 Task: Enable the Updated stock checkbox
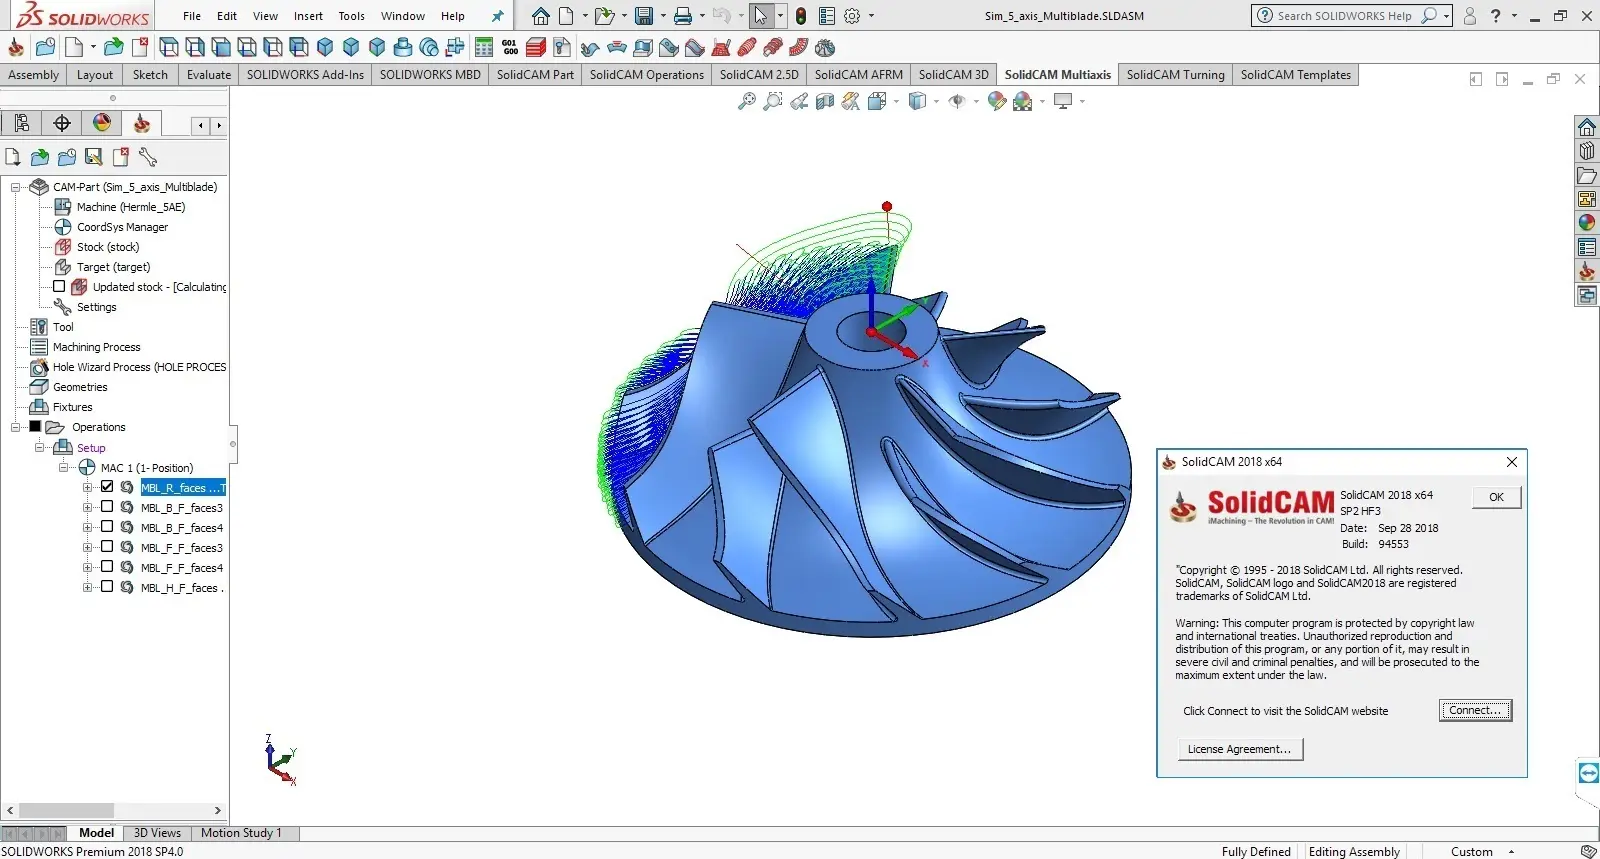point(59,286)
